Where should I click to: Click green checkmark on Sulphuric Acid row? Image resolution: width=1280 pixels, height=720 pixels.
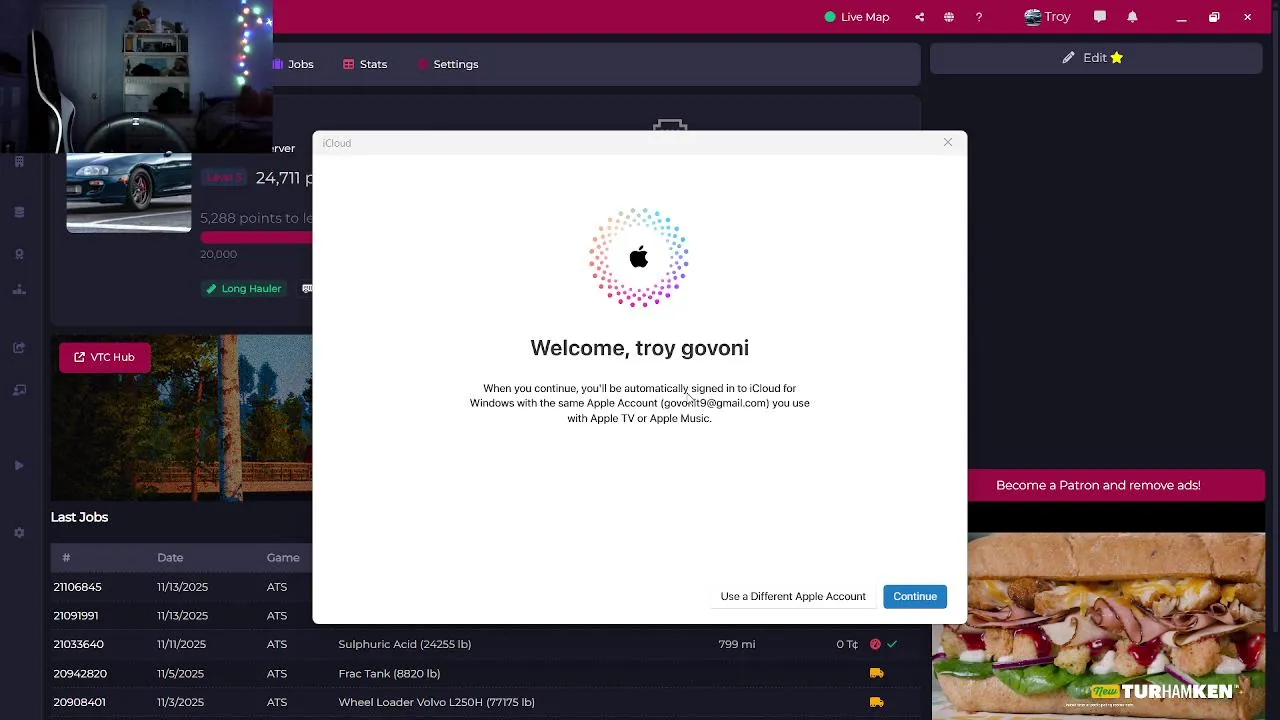pos(892,644)
